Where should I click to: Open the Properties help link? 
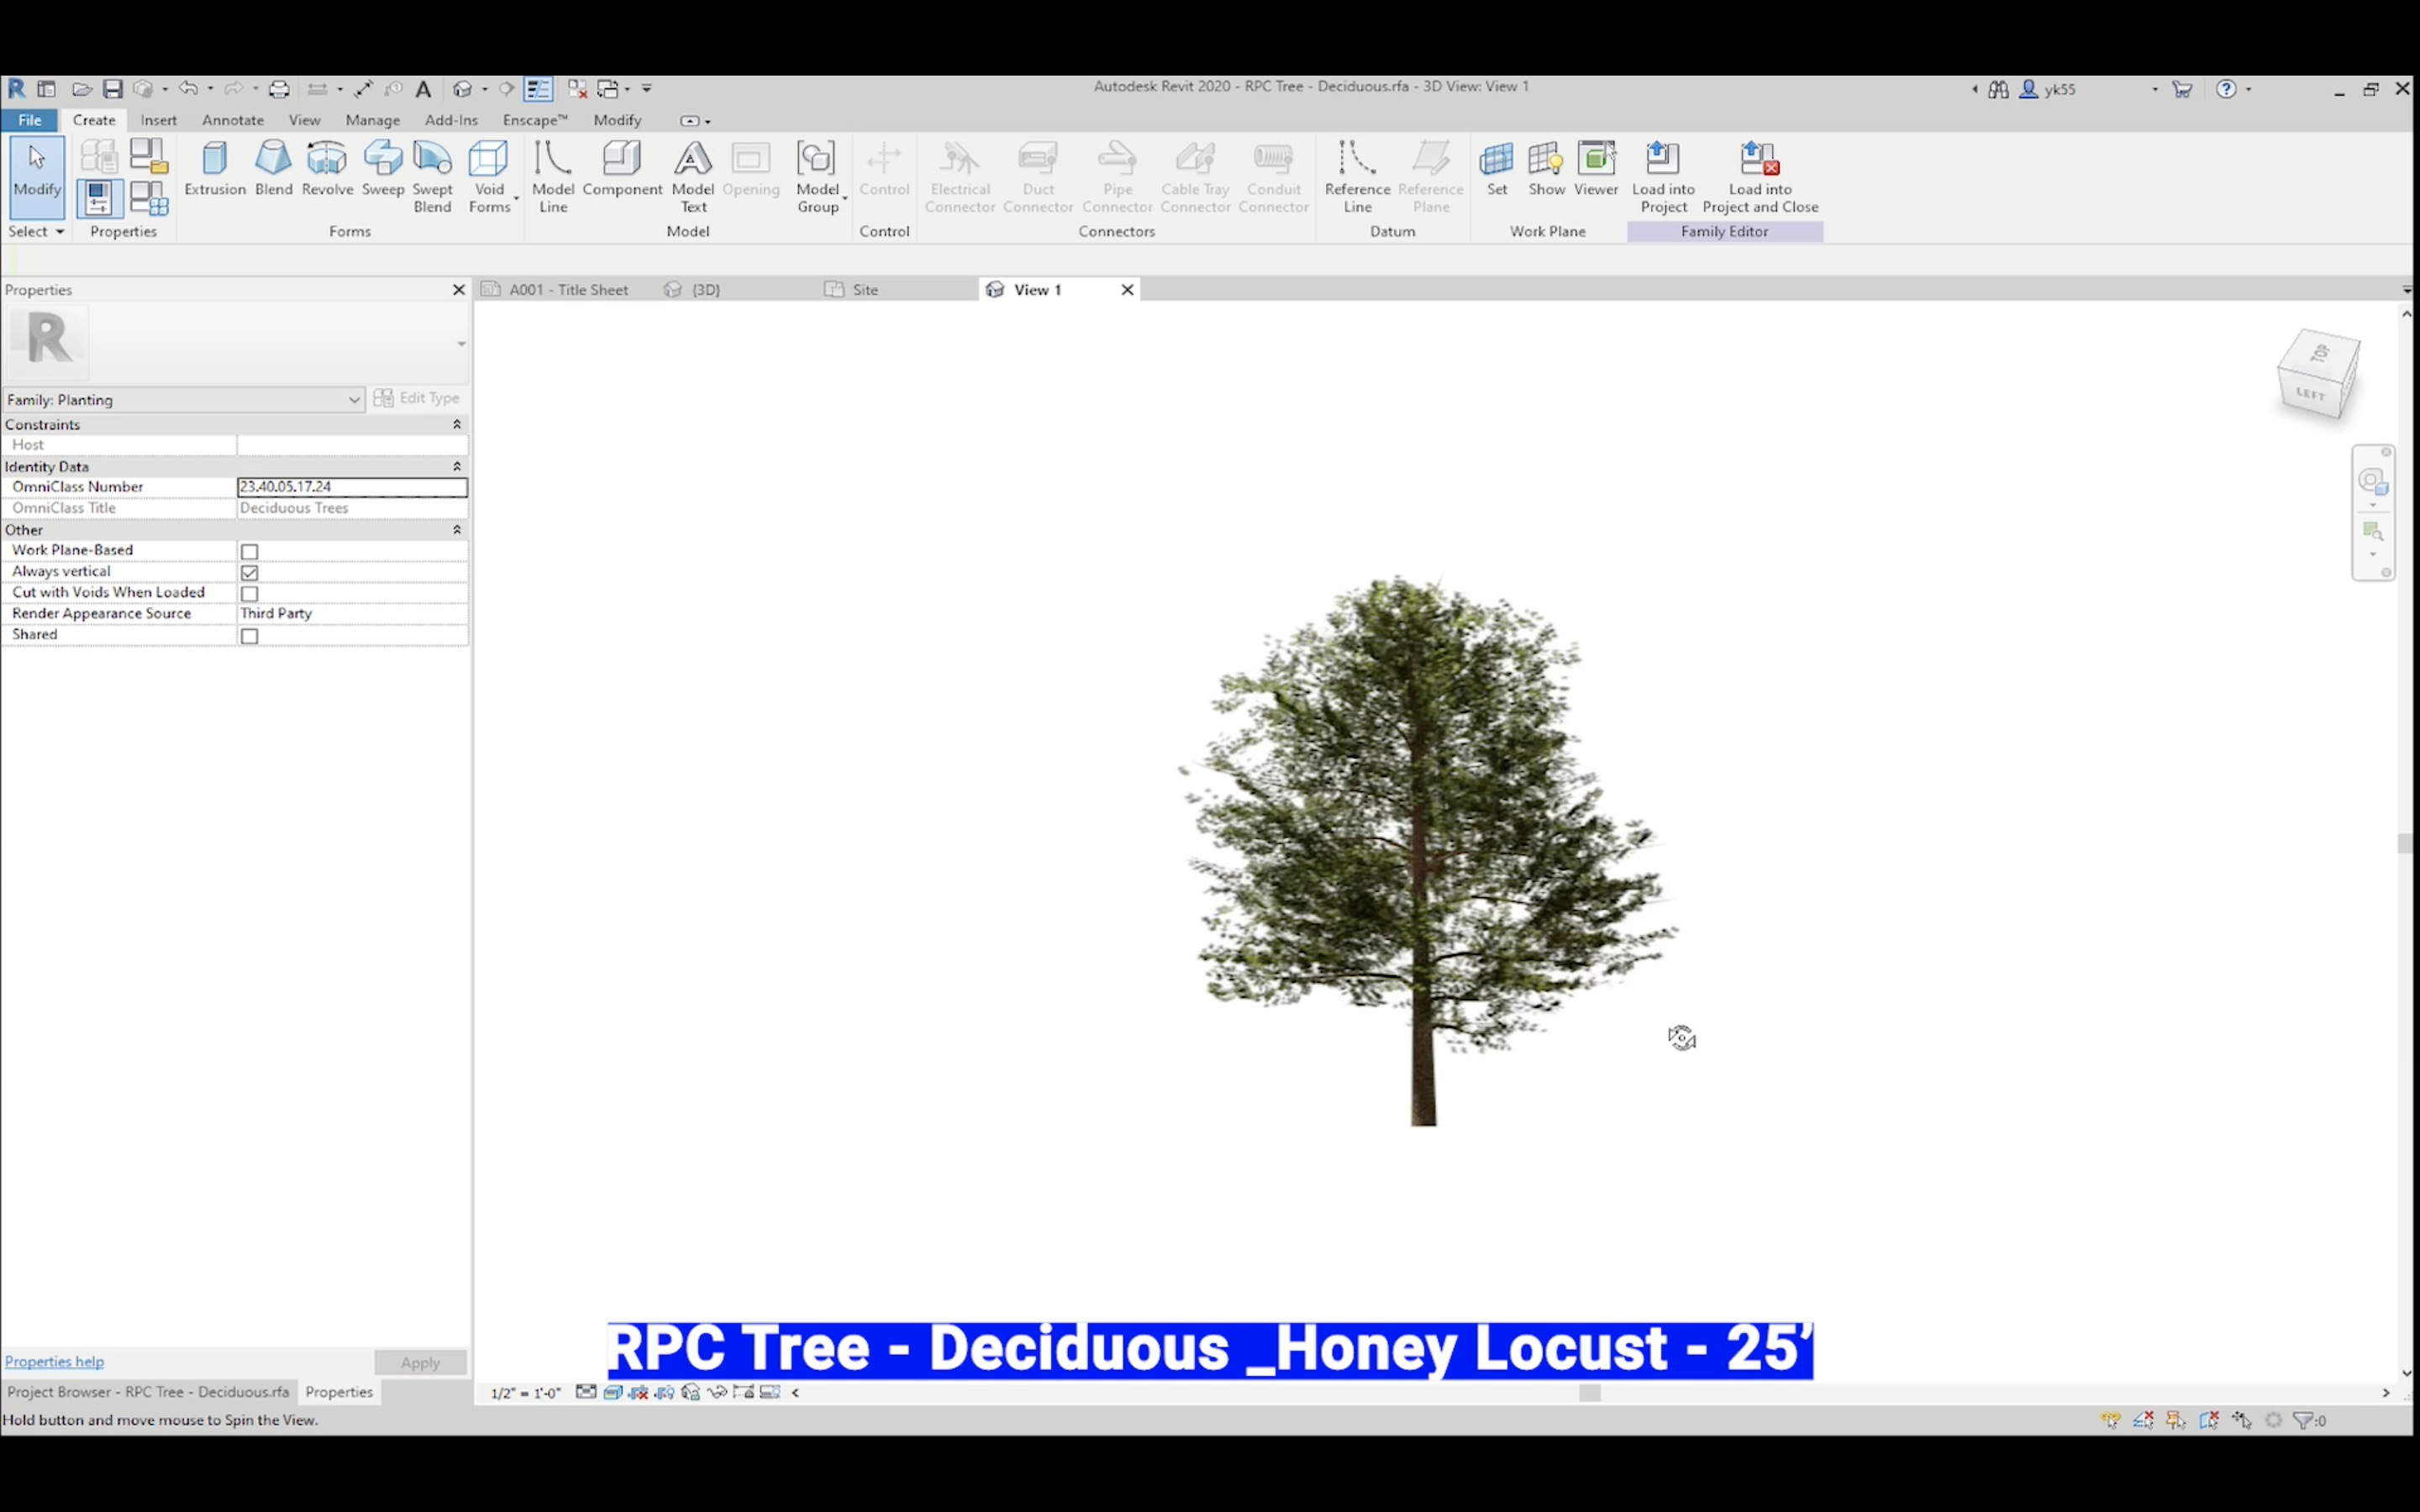point(54,1361)
